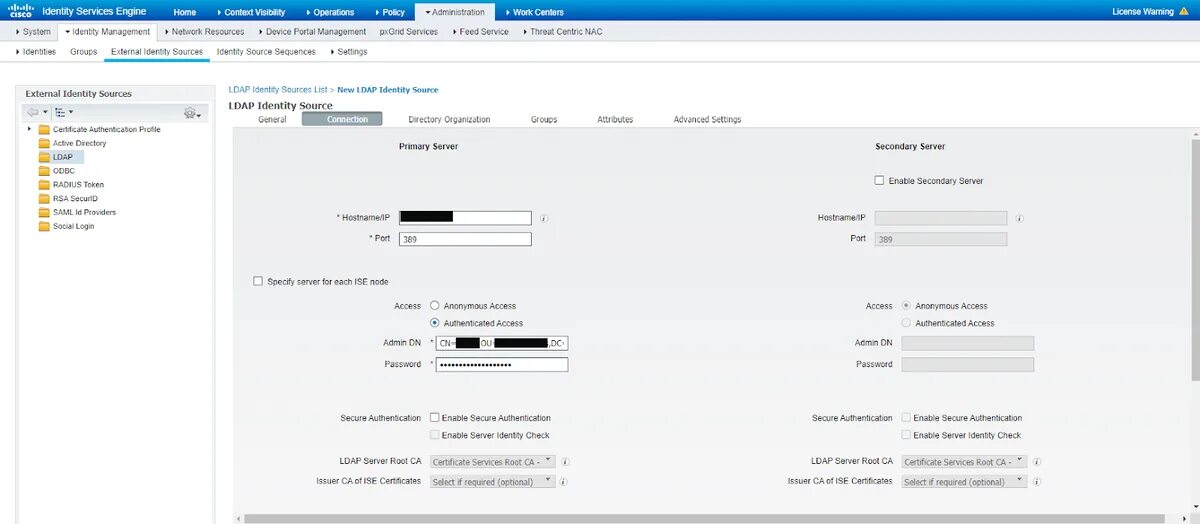Open the License Warning alert

coord(1150,12)
